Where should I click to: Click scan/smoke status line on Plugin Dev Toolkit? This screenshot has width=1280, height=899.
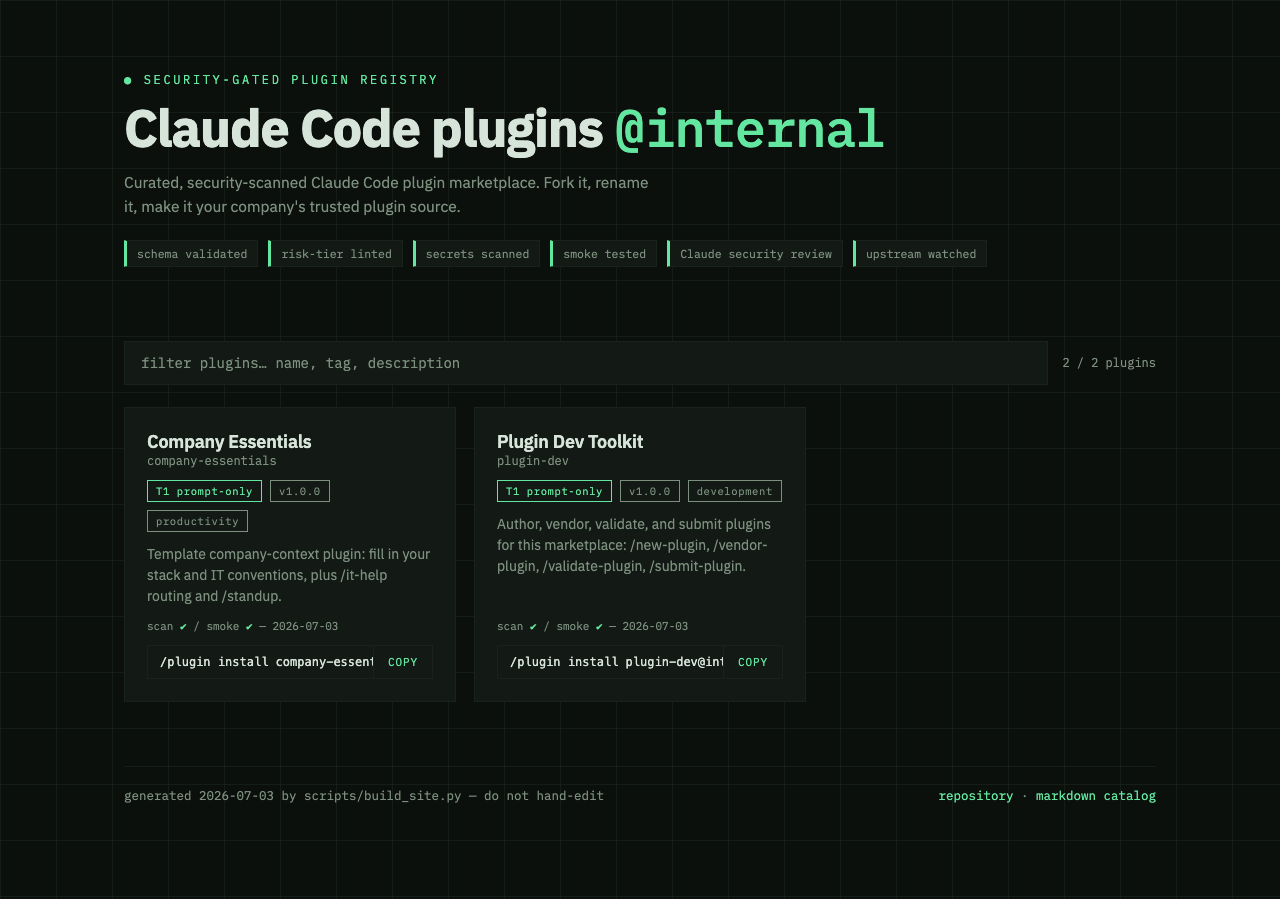coord(592,626)
